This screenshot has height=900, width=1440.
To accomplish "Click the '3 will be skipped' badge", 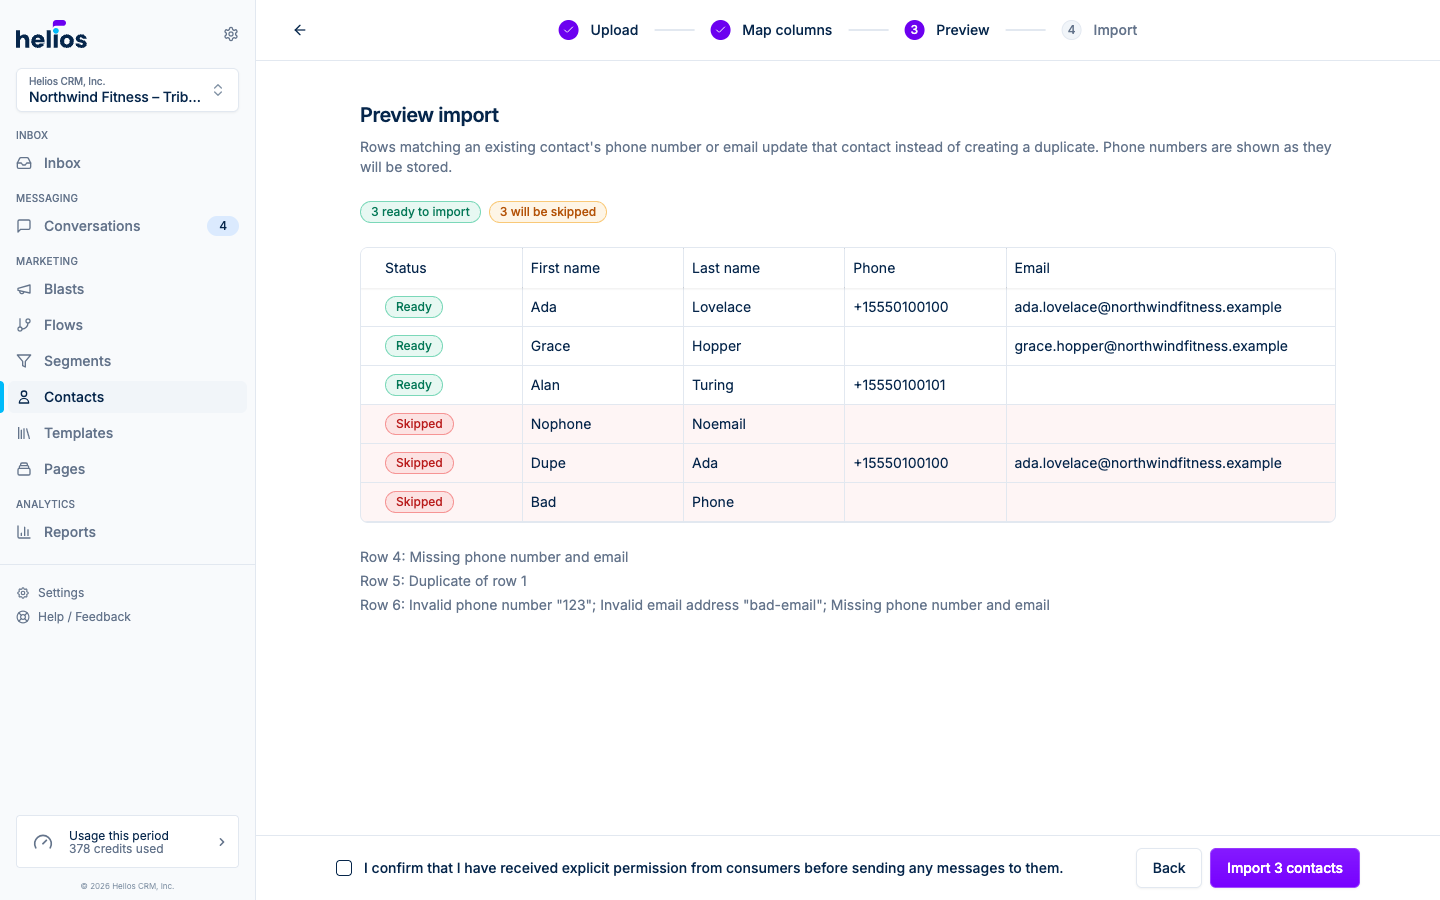I will [x=548, y=212].
